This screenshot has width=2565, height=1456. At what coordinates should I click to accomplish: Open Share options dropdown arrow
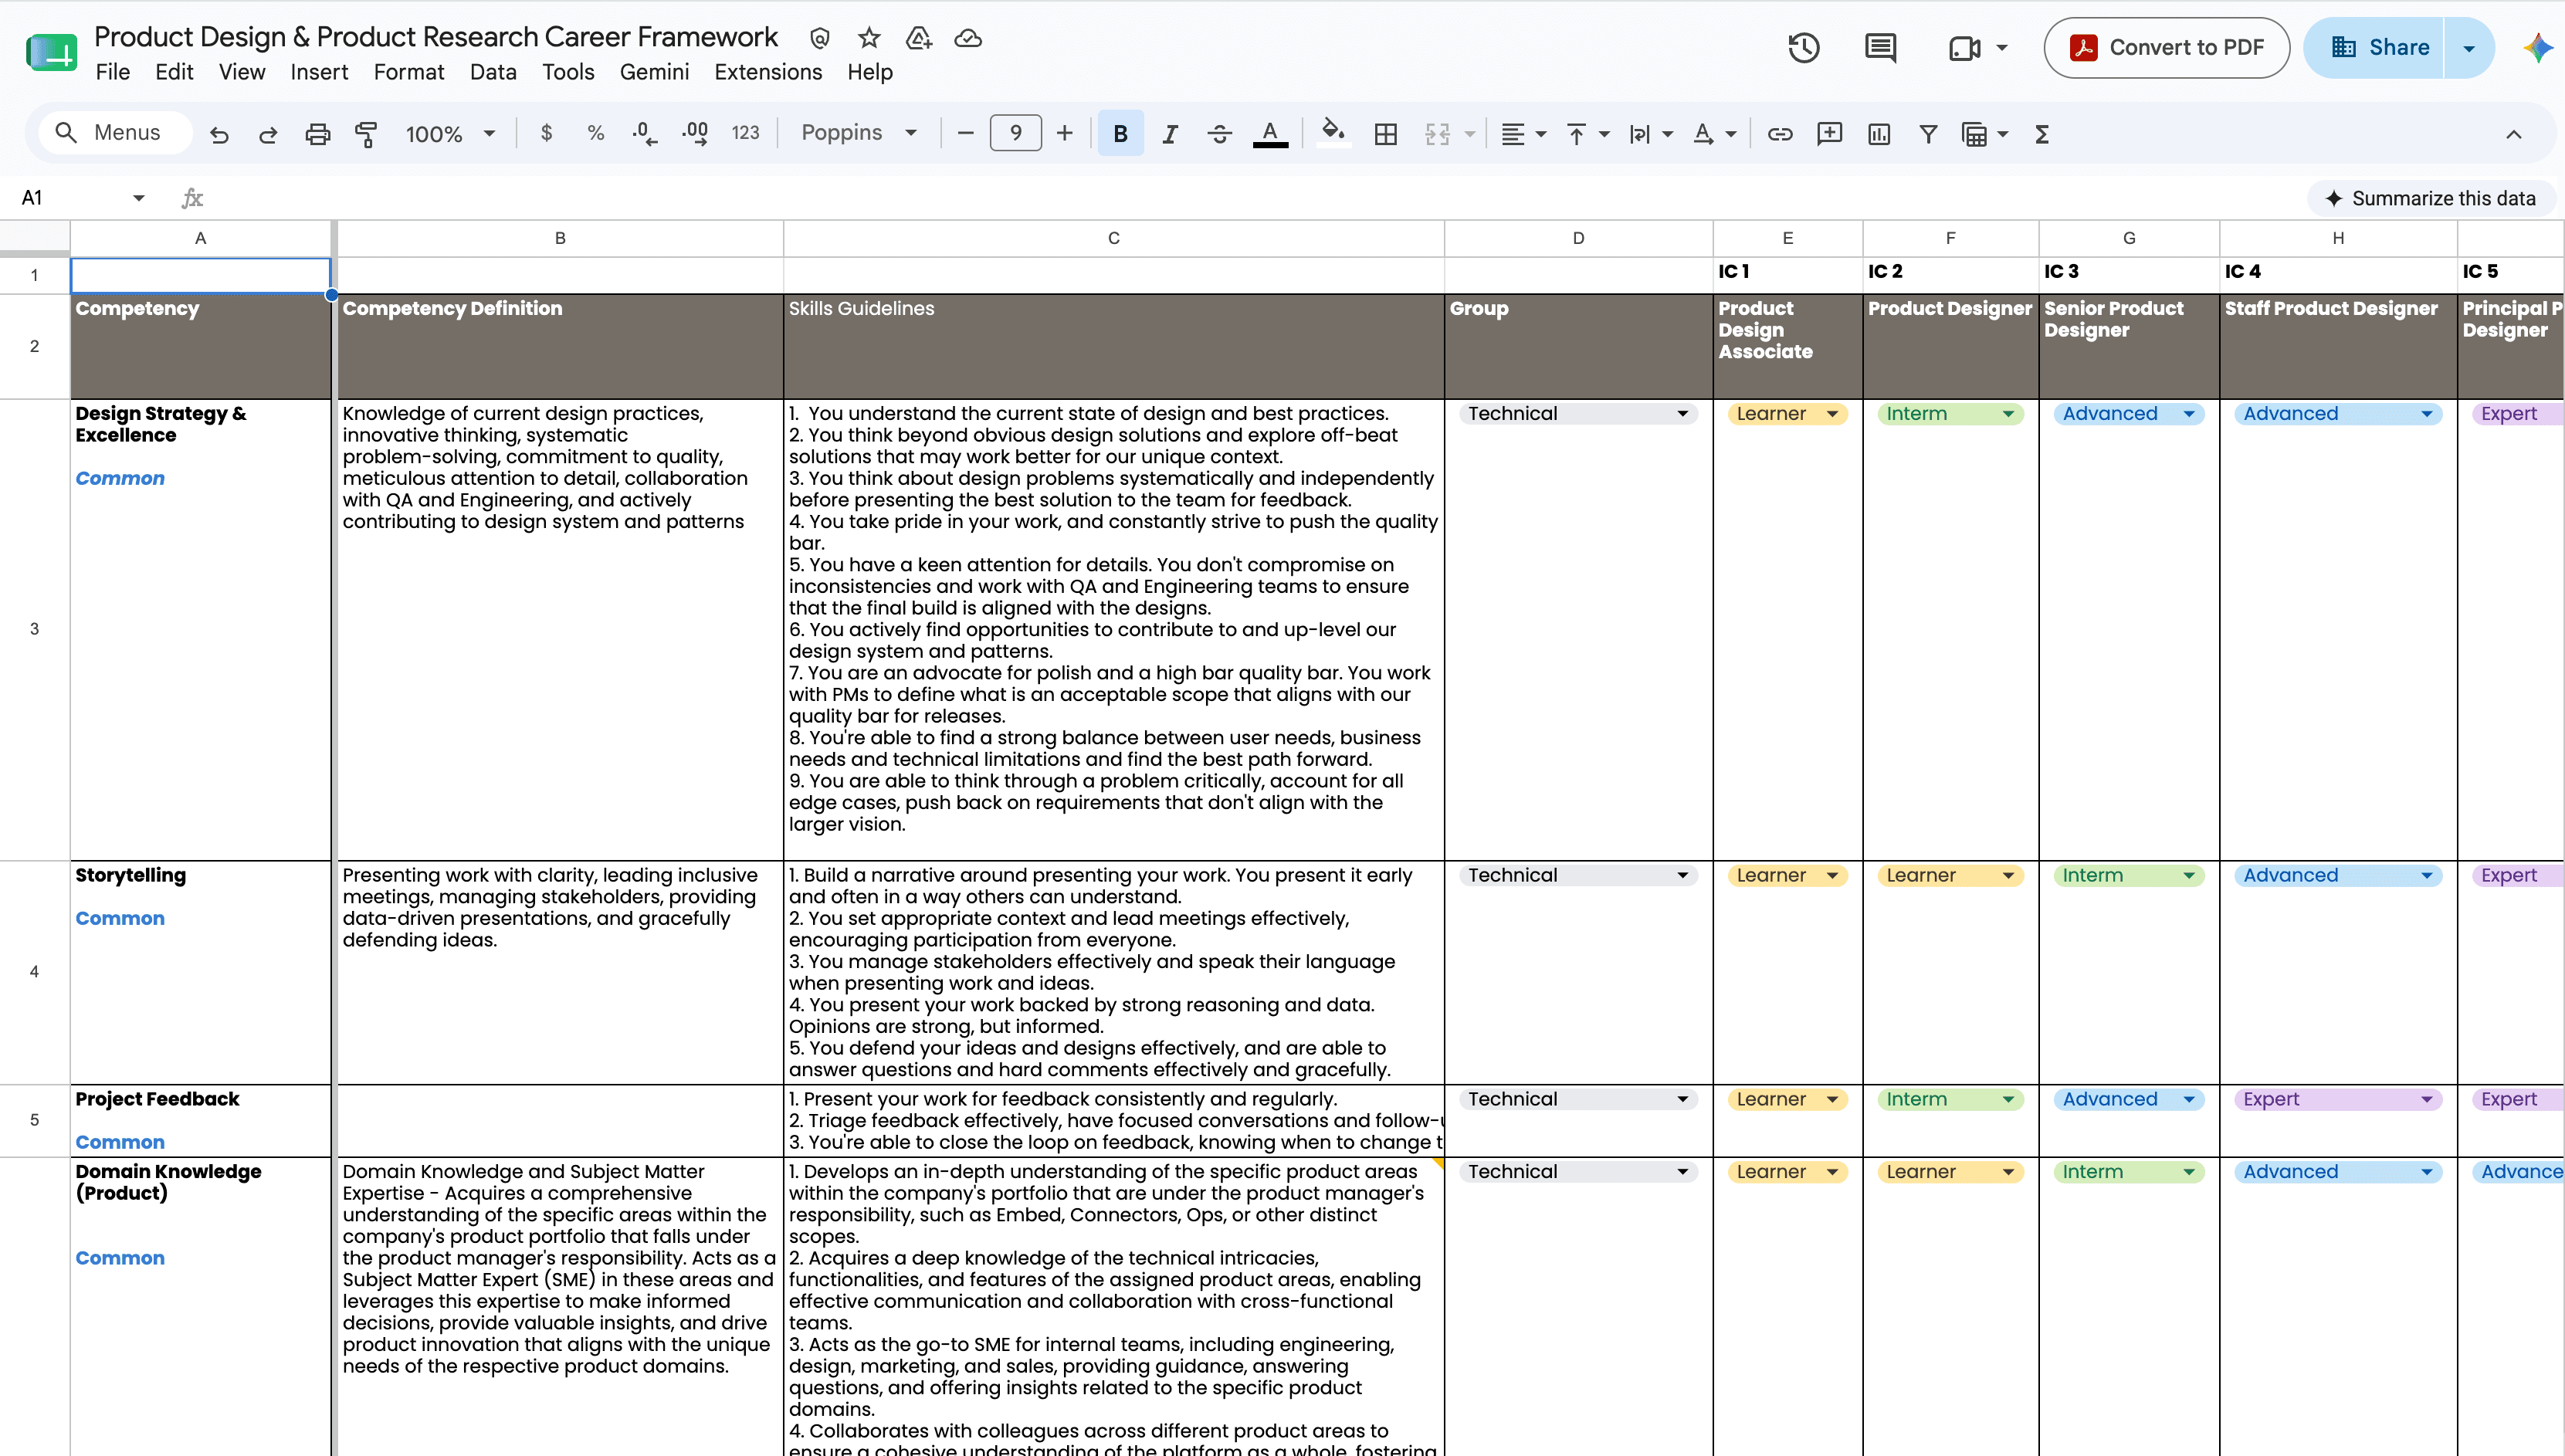click(x=2469, y=48)
